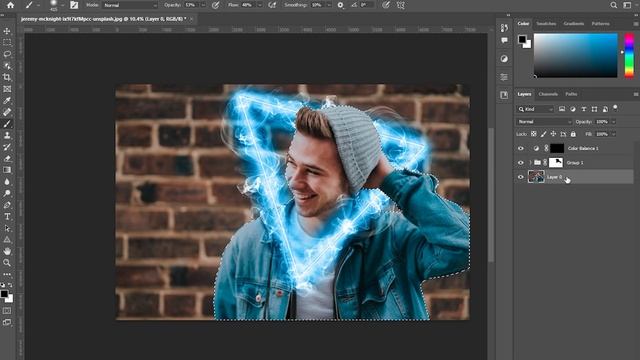Image resolution: width=640 pixels, height=360 pixels.
Task: Switch to the Gradients tab
Action: (x=573, y=24)
